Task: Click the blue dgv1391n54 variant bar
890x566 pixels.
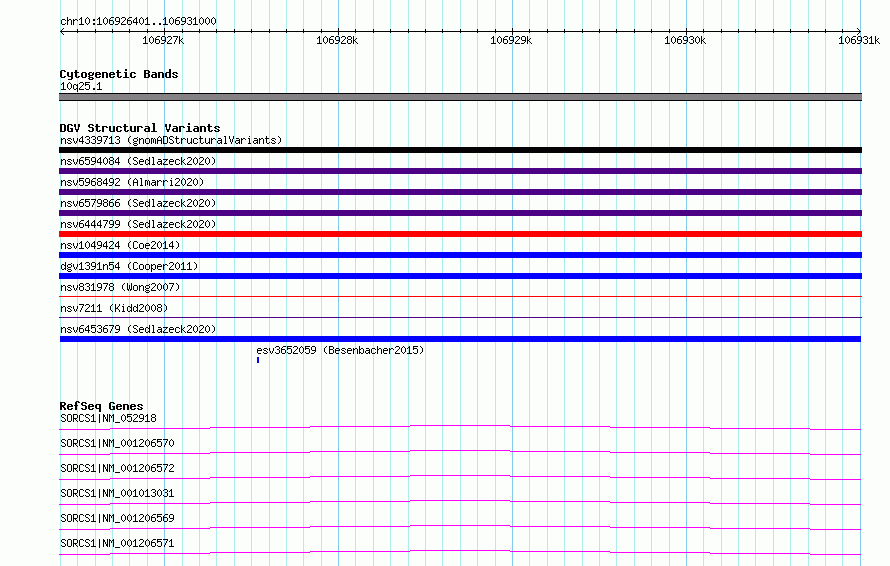Action: pos(460,276)
